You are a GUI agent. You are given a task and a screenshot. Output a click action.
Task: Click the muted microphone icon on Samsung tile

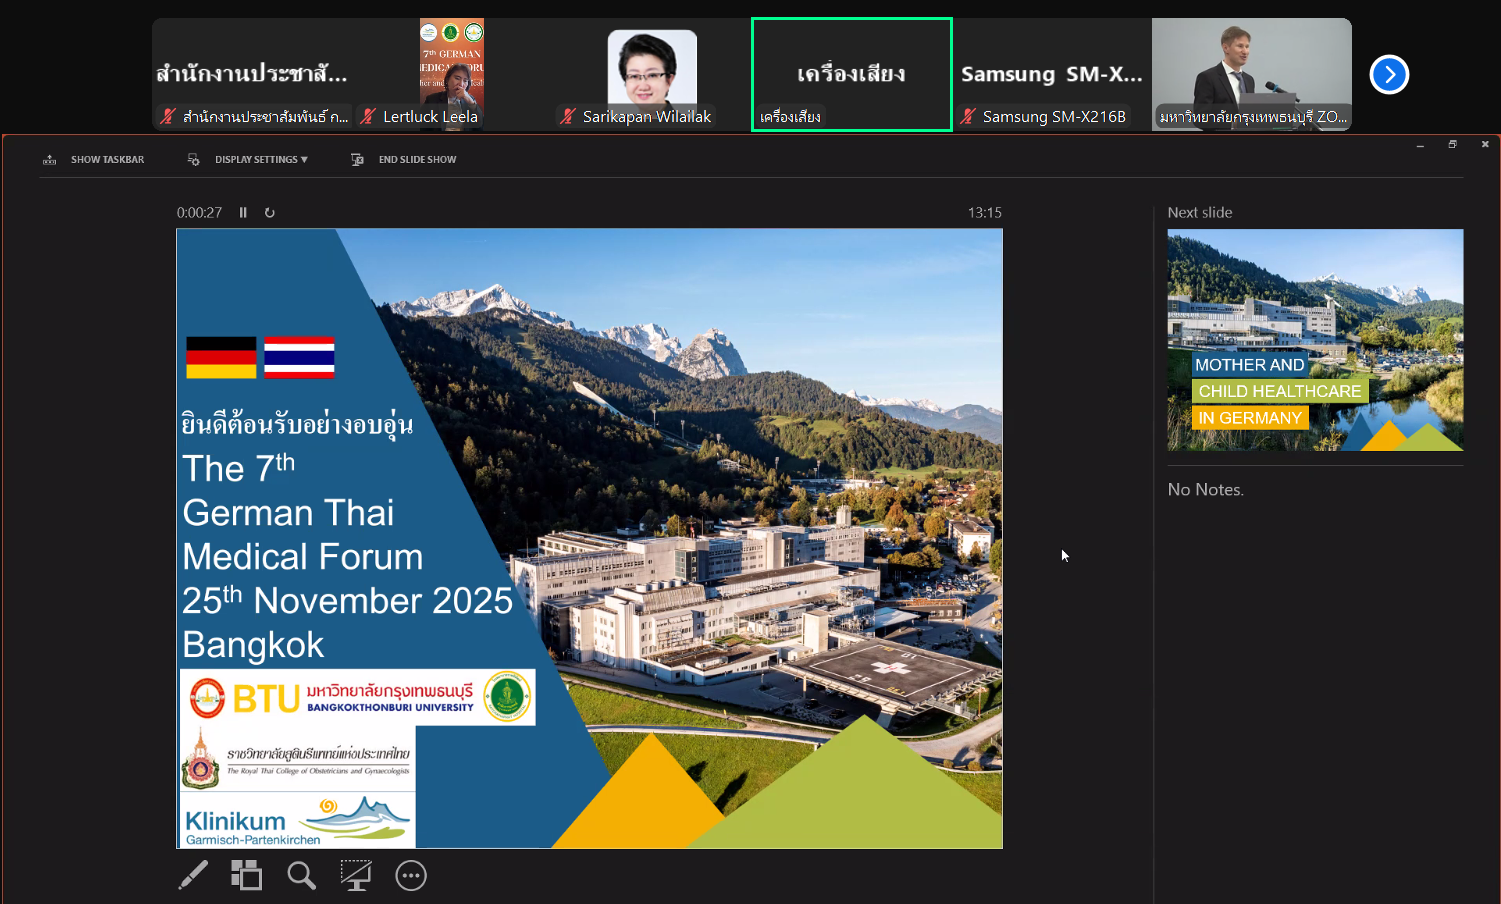click(x=968, y=117)
